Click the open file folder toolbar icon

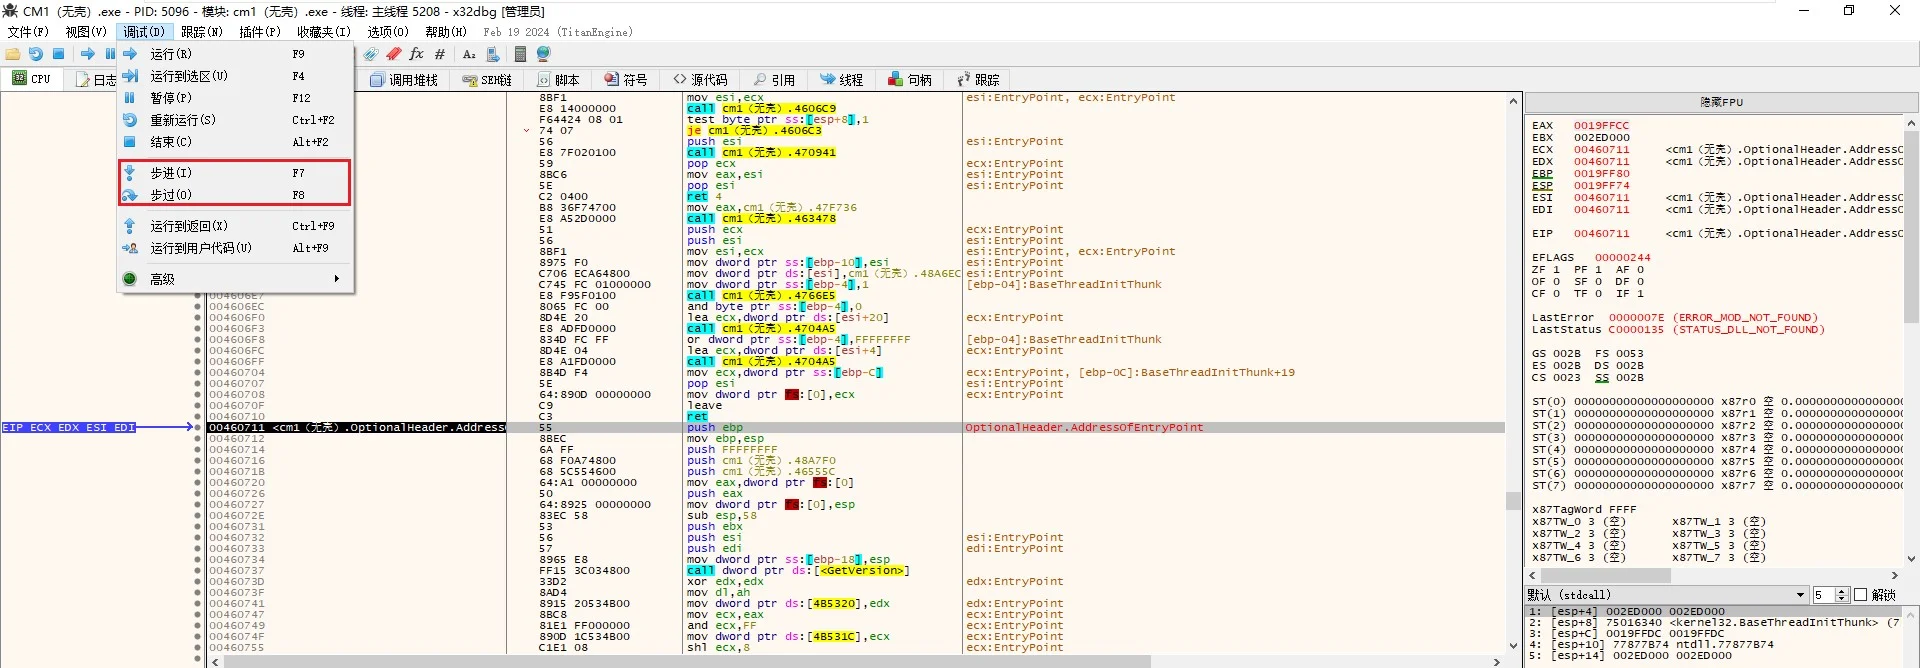click(x=13, y=54)
